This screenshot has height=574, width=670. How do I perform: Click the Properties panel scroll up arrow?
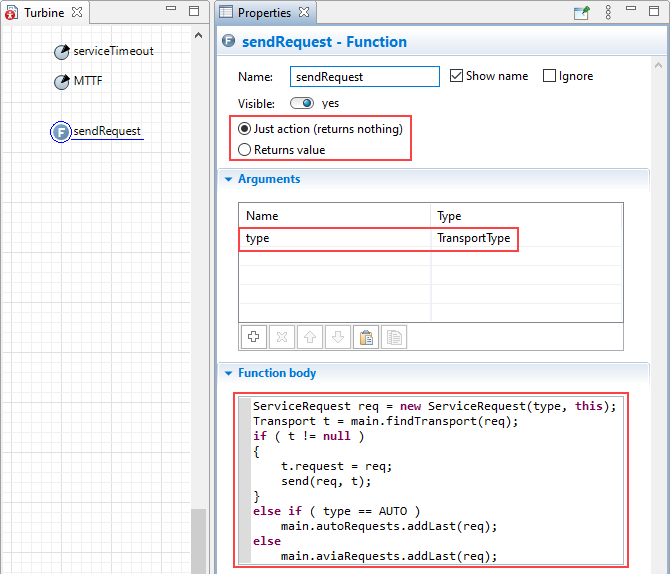coord(658,65)
